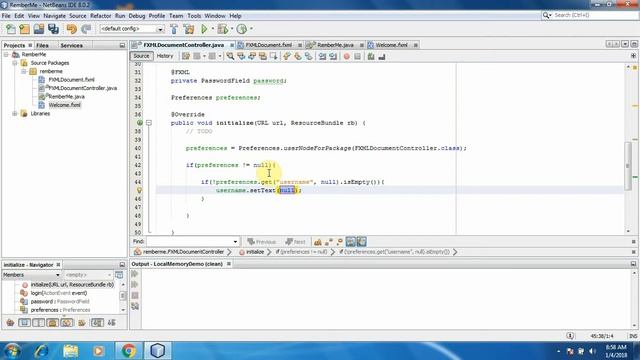Image resolution: width=640 pixels, height=360 pixels.
Task: Click the Clean and Build Project icon
Action: 189,29
